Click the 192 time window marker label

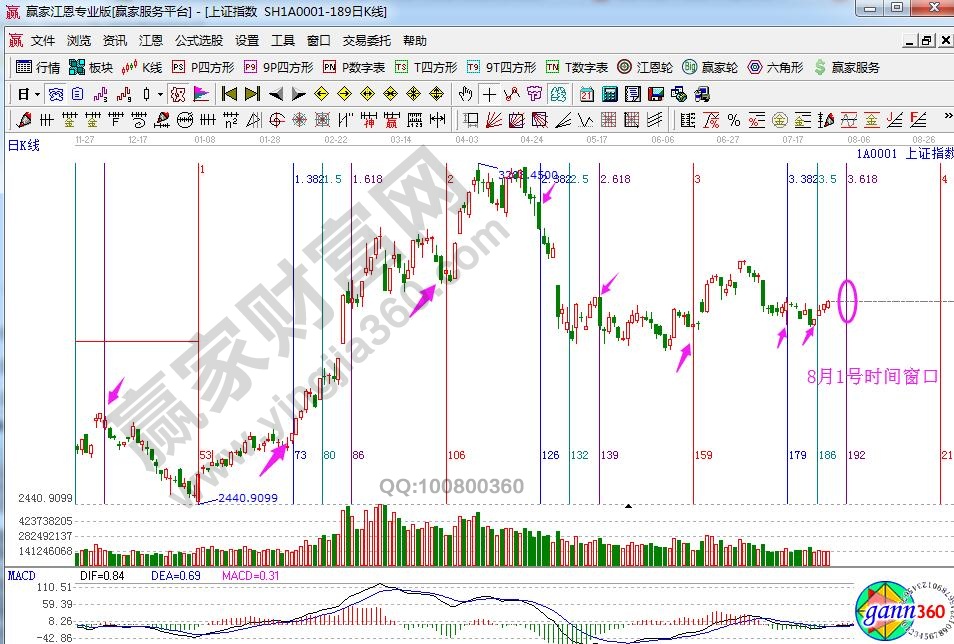point(855,455)
